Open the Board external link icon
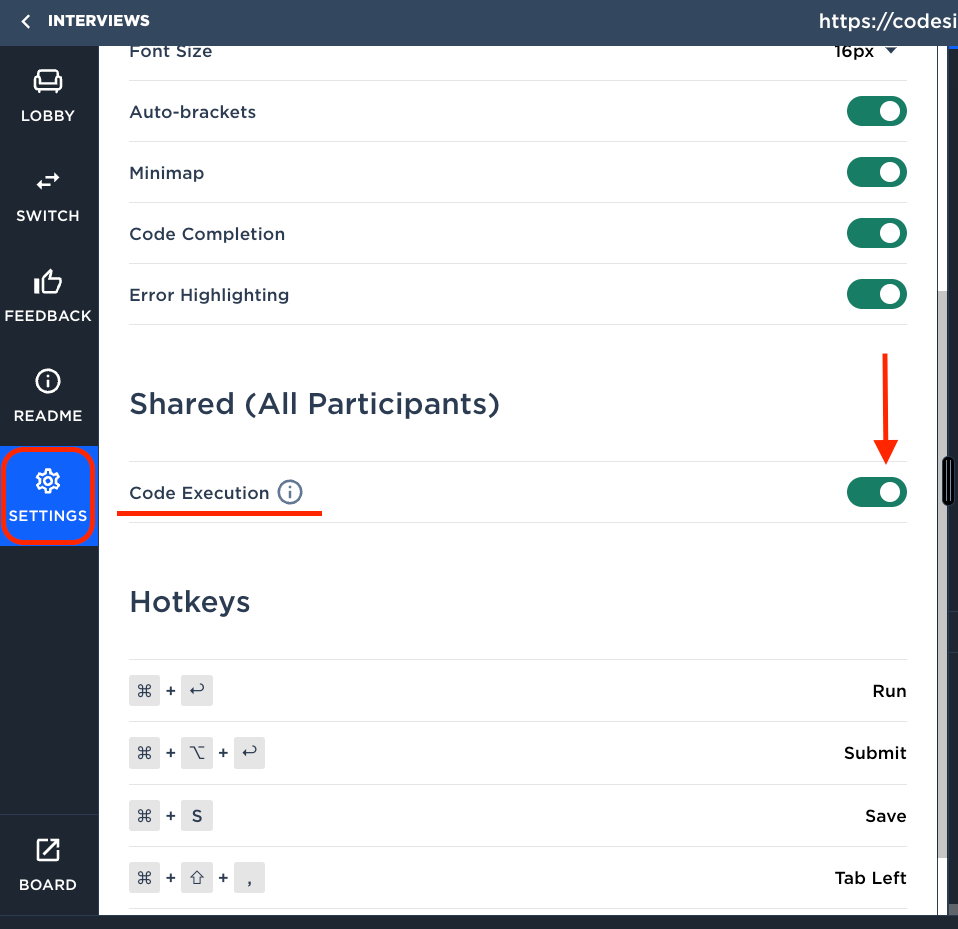The image size is (958, 929). tap(48, 850)
